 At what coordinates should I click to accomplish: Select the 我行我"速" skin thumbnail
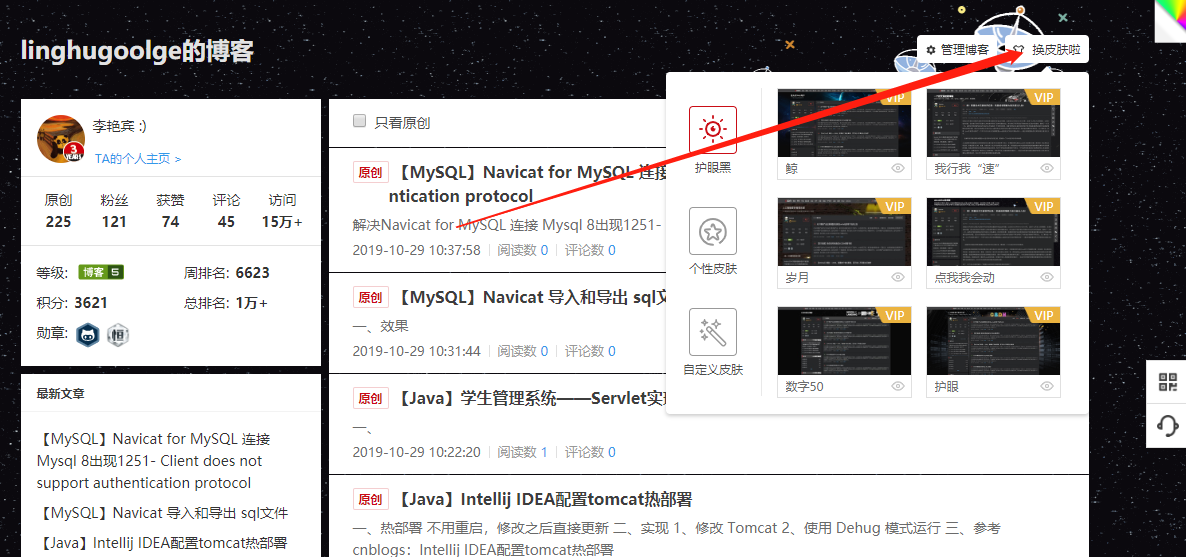[x=993, y=123]
